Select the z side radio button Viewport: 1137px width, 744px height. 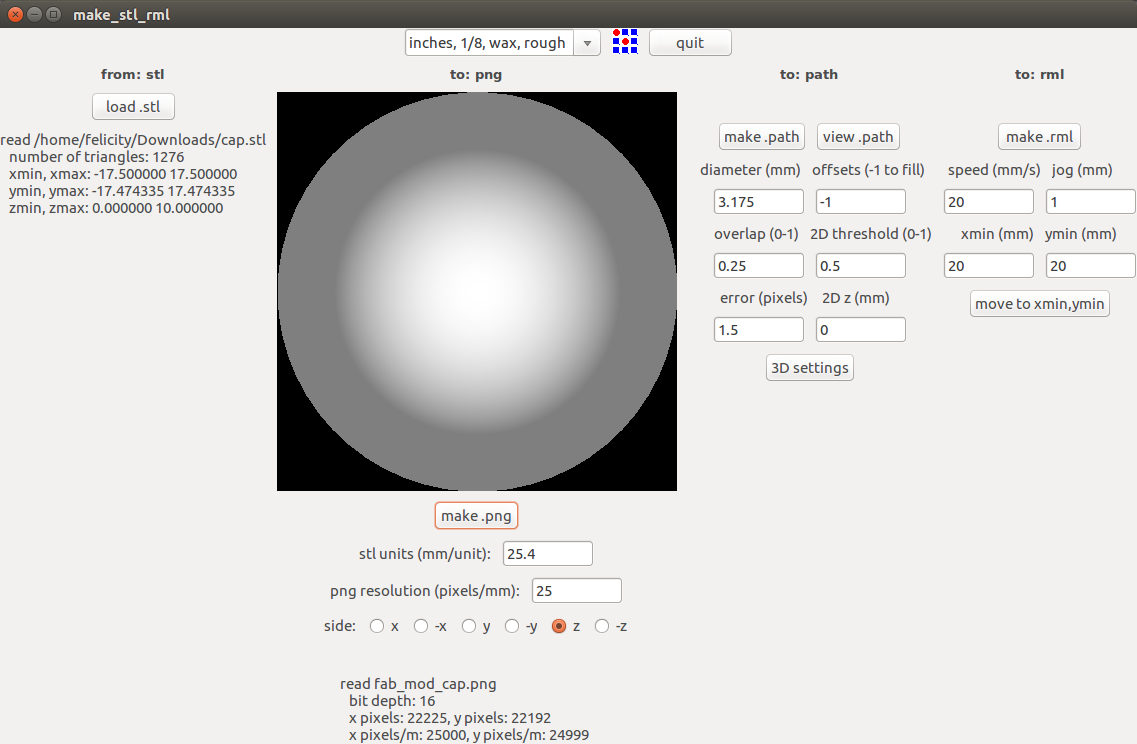559,626
